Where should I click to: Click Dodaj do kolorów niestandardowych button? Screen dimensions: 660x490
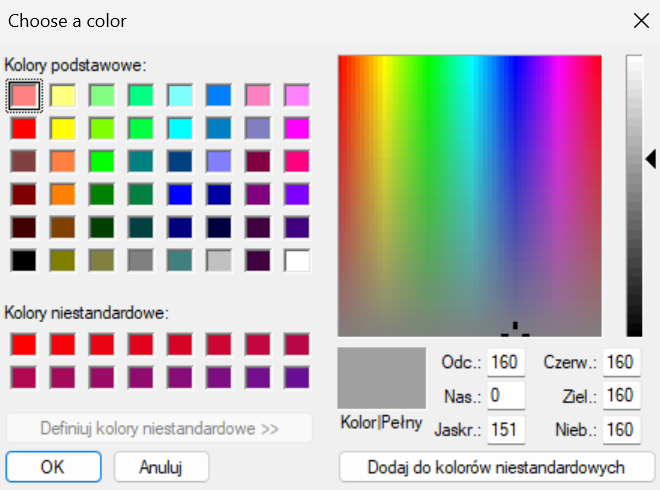496,467
